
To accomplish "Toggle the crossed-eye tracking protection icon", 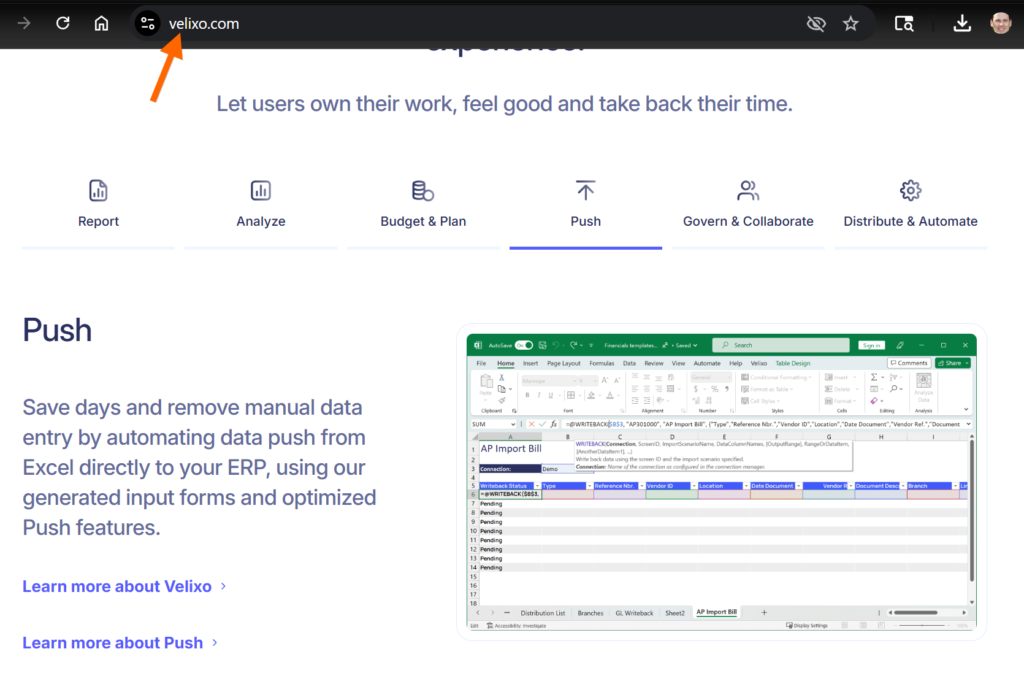I will tap(816, 24).
